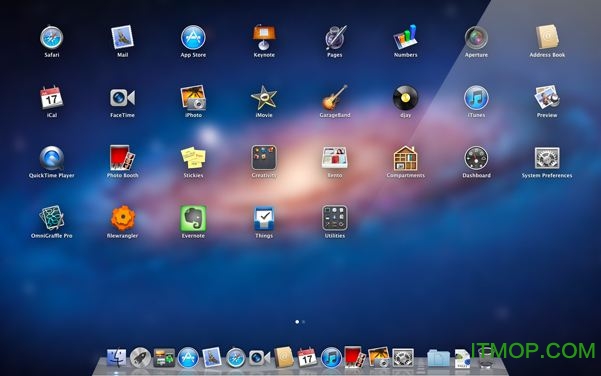Open FaceTime in the Launchpad grid
601x376 pixels.
pyautogui.click(x=122, y=98)
